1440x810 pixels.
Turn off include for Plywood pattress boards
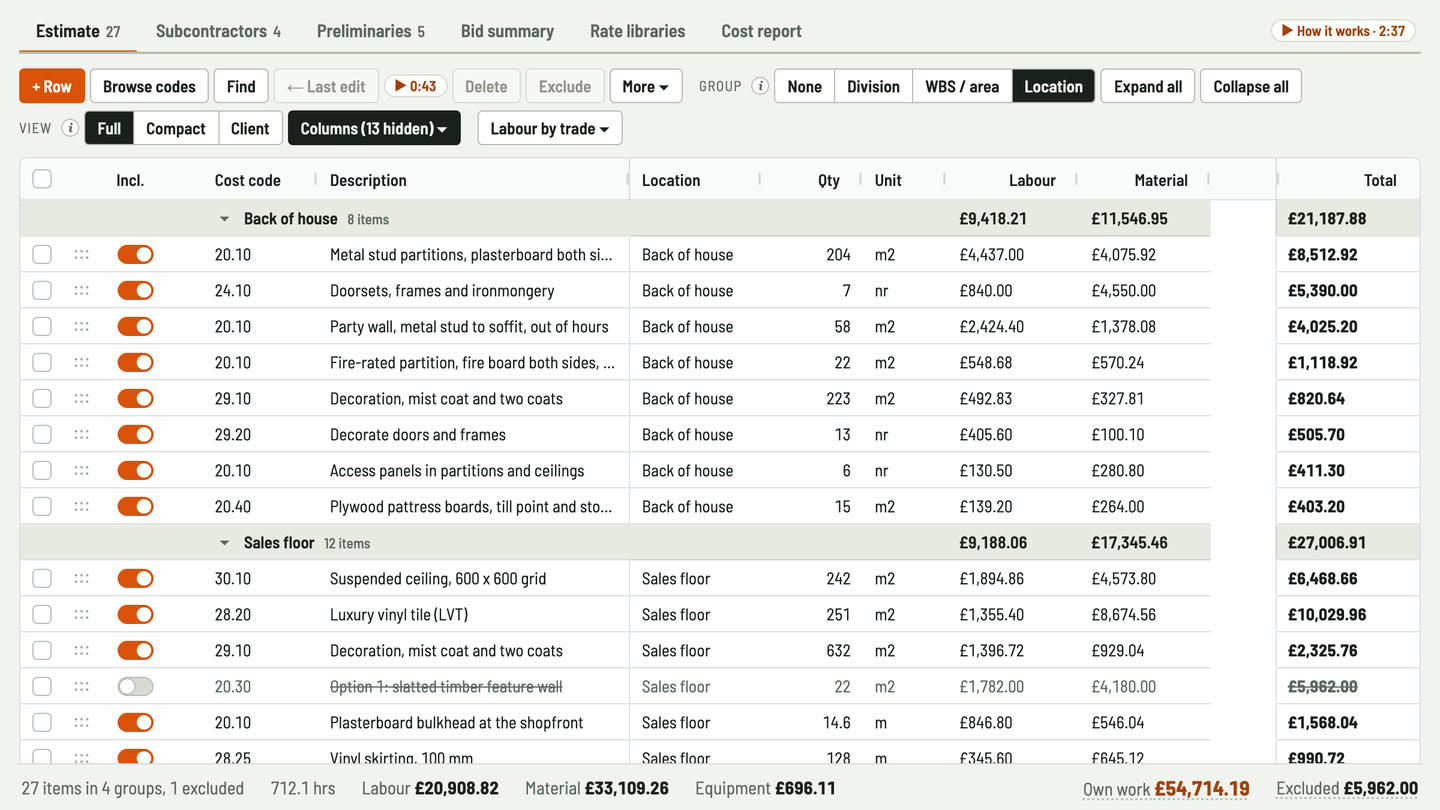click(135, 507)
